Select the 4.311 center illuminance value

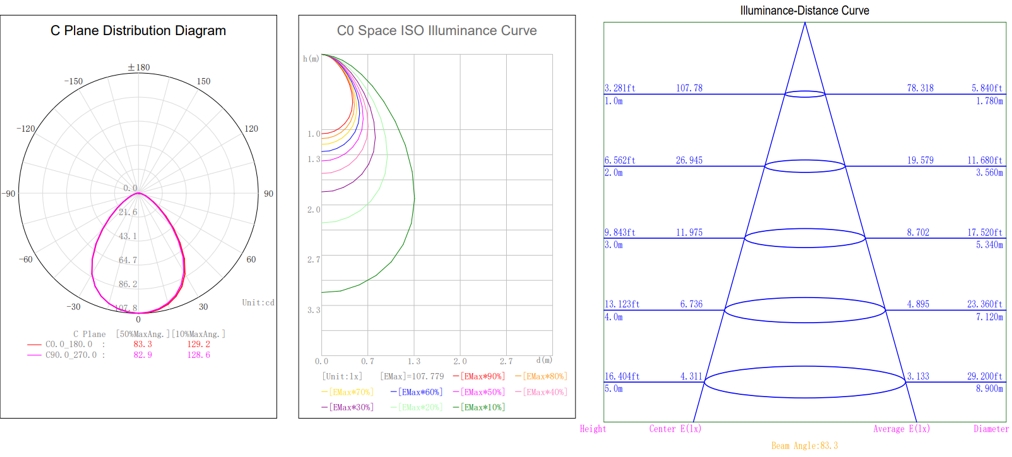point(691,376)
